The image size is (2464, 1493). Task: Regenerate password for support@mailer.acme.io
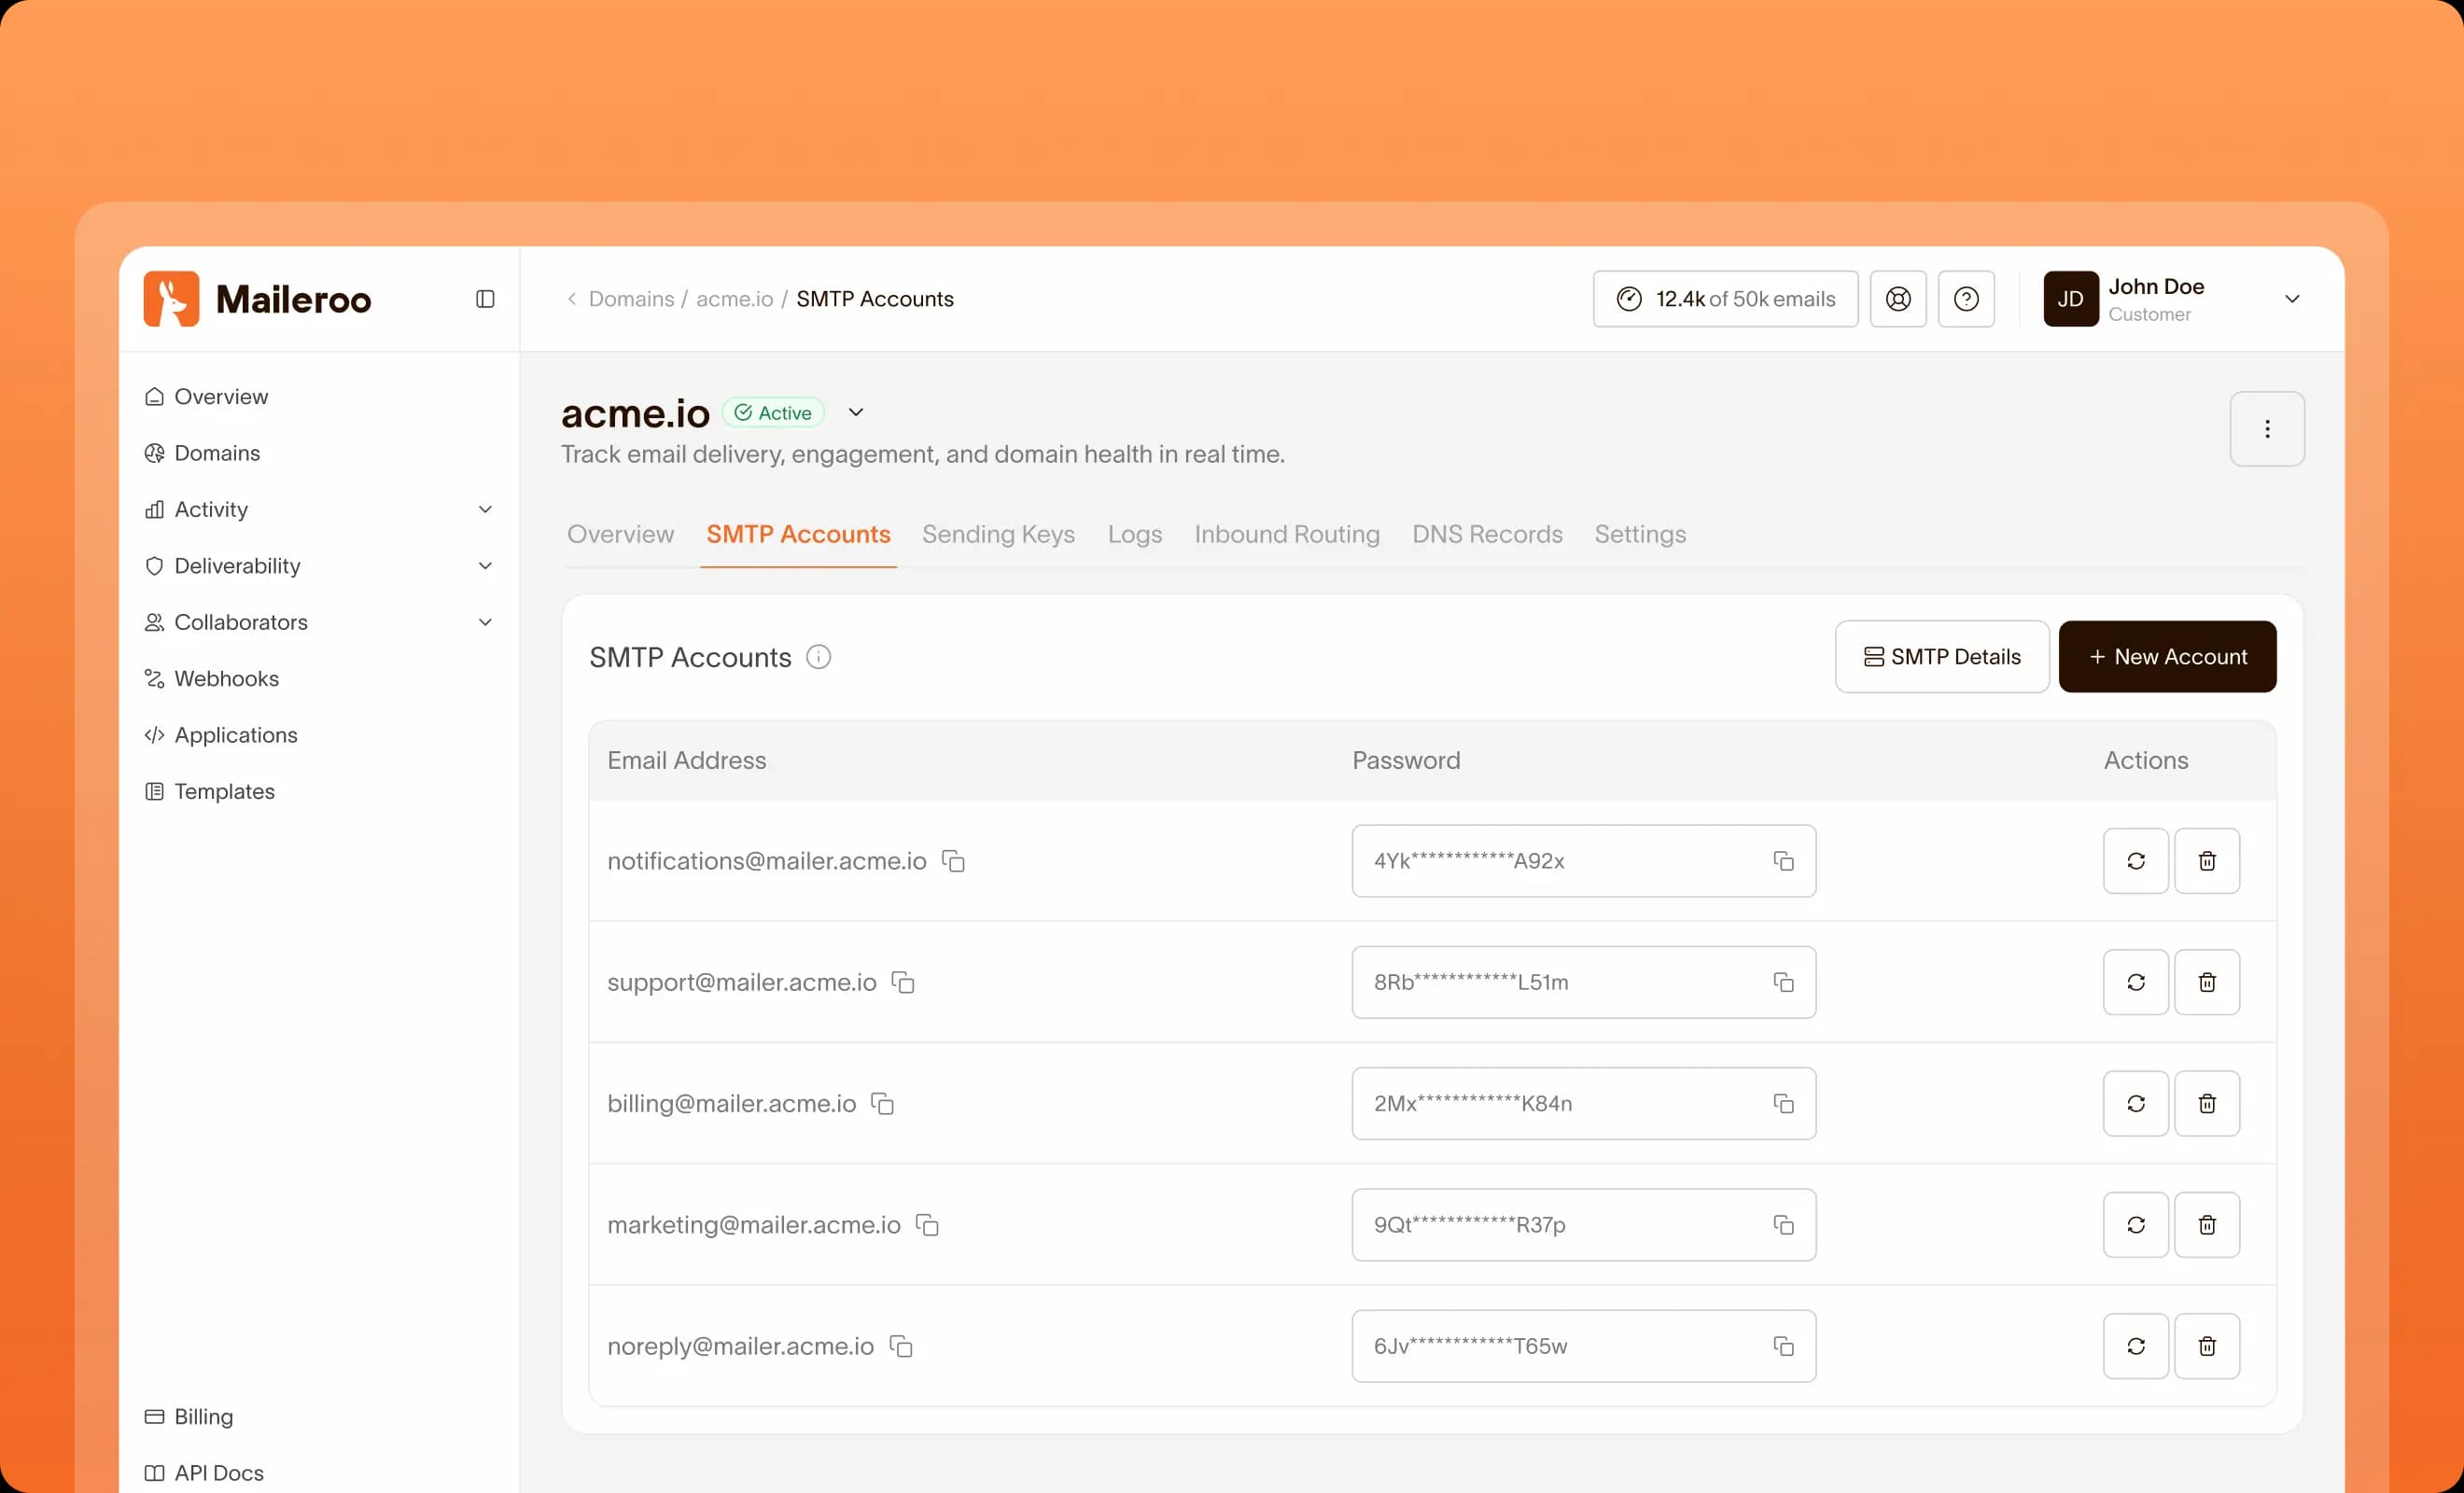pyautogui.click(x=2135, y=982)
